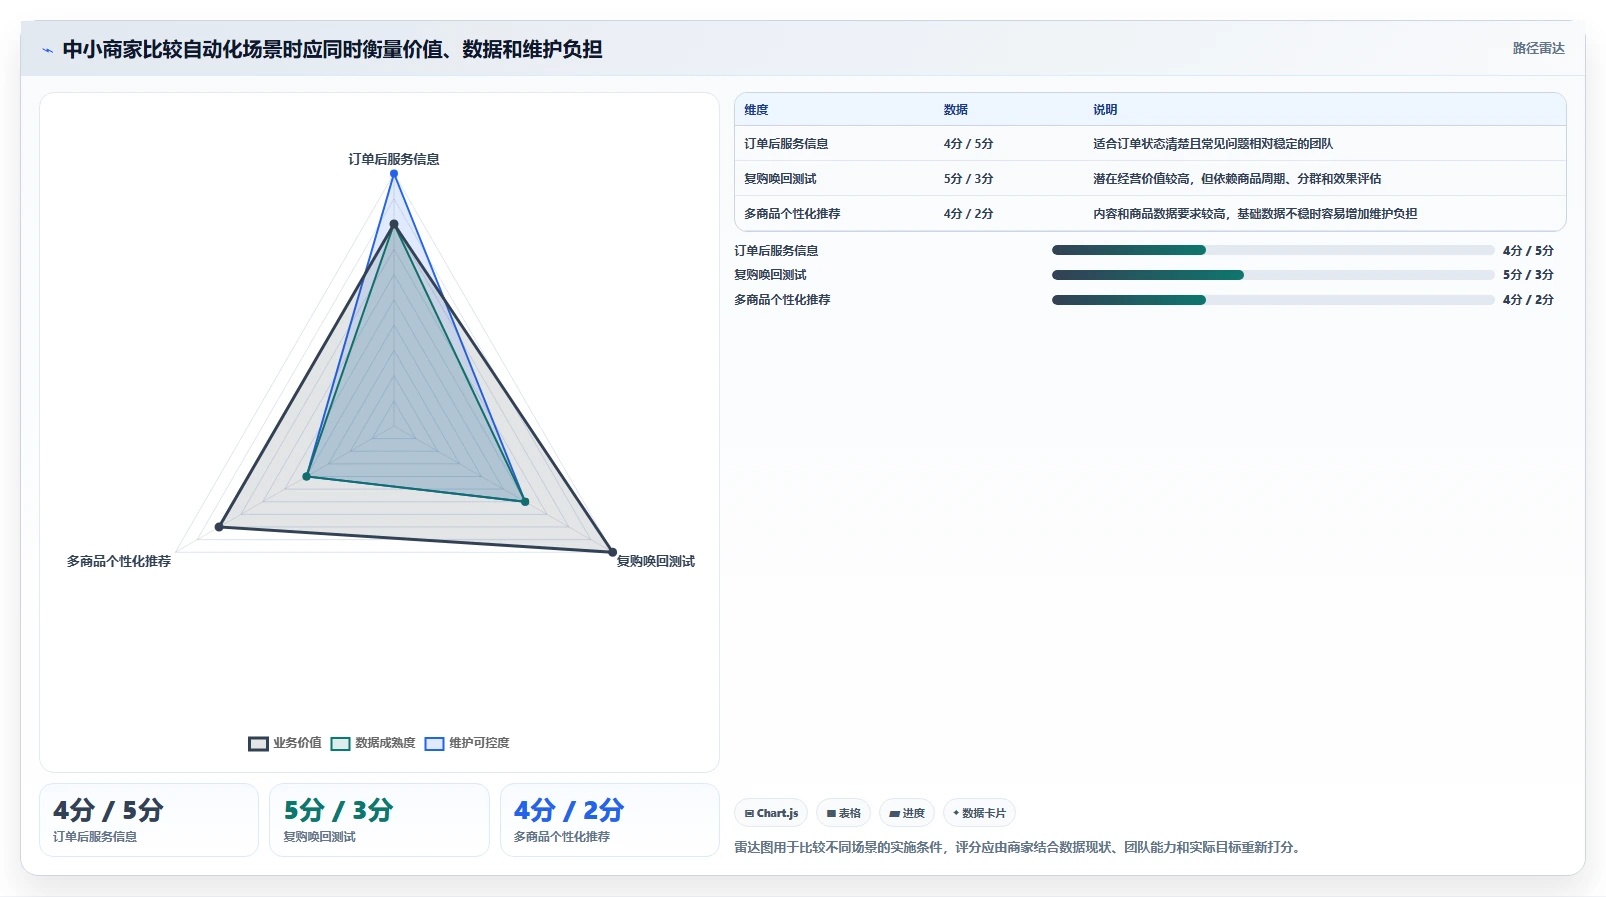This screenshot has width=1606, height=897.
Task: Click the 多商品个性化推荐 progress bar
Action: click(1273, 300)
